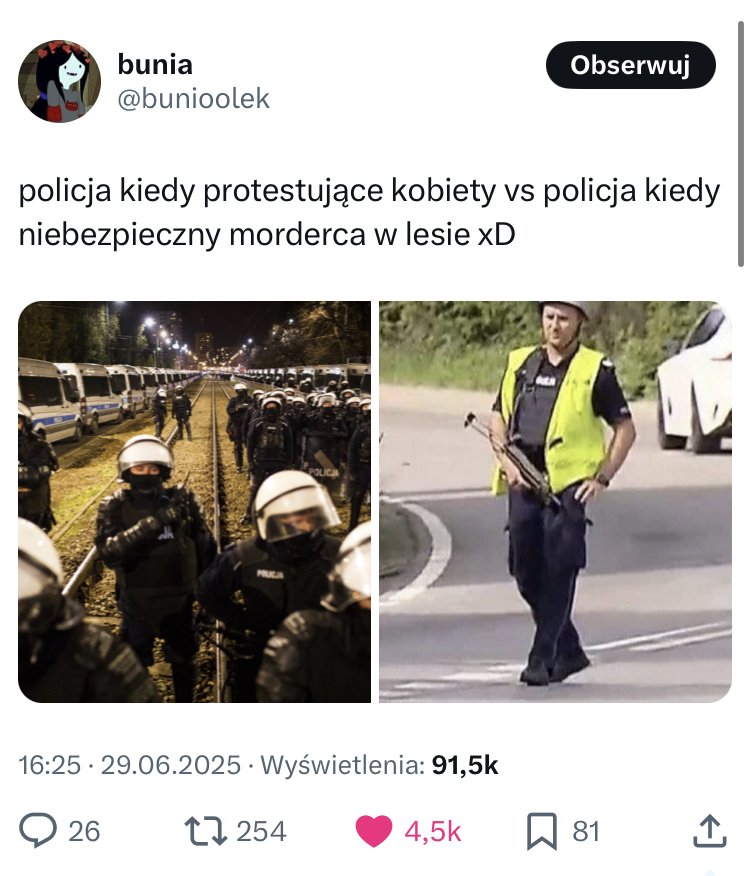Open the riot police night photo

coord(194,502)
